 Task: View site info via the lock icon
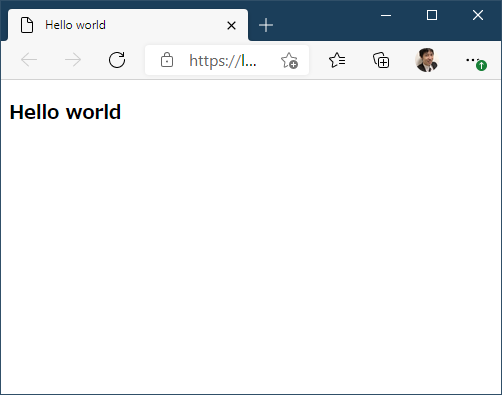(x=167, y=60)
